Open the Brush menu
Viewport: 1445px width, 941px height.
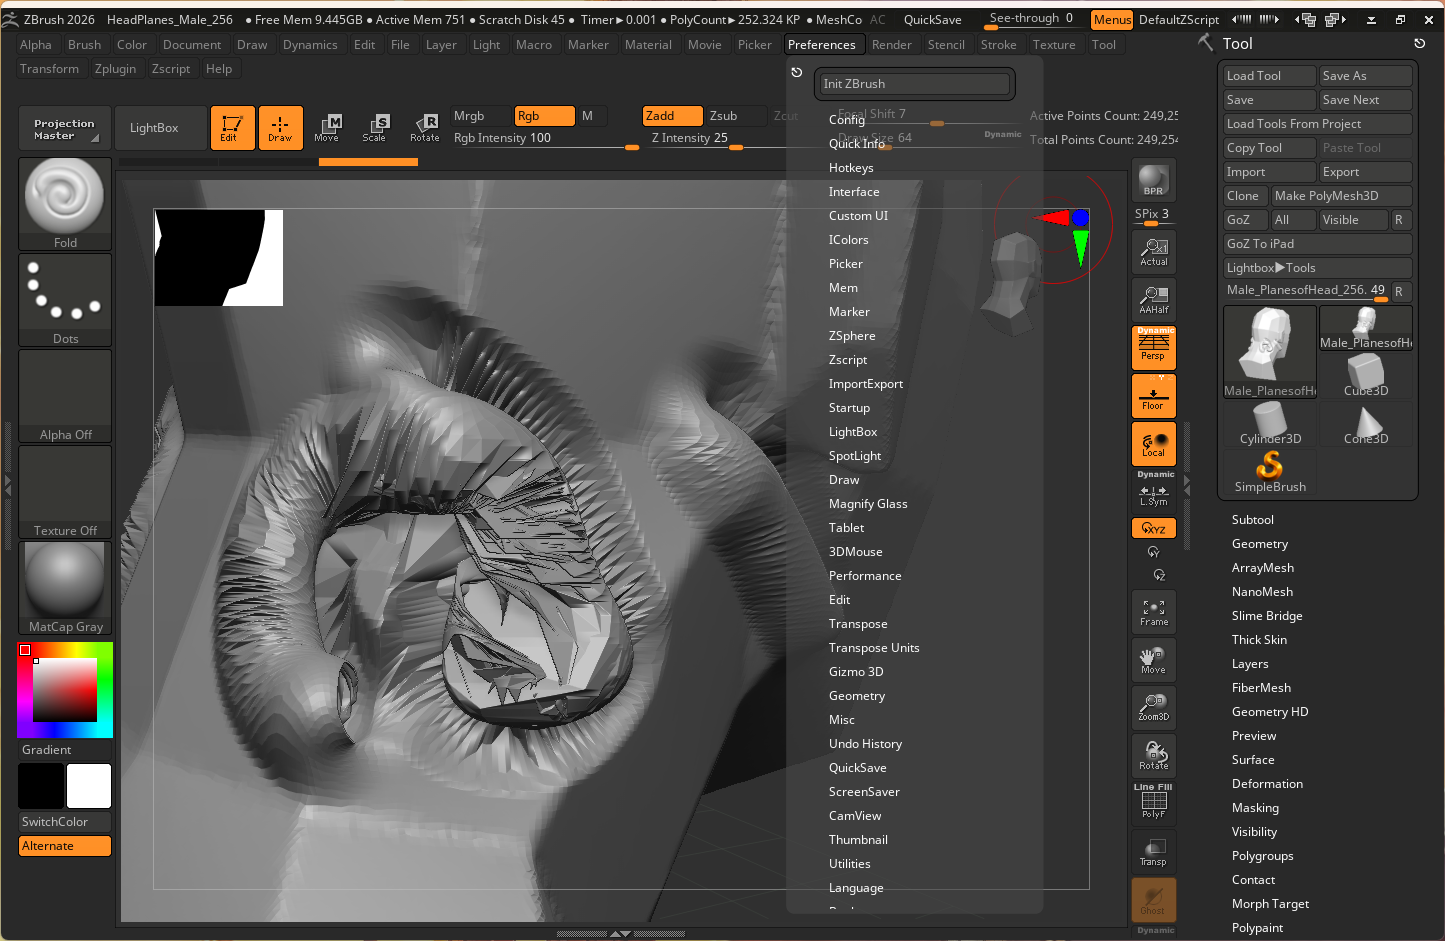[84, 45]
